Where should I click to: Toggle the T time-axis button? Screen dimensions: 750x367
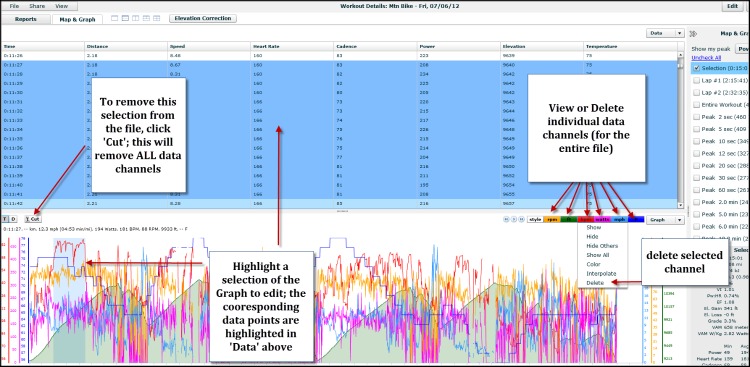point(5,219)
